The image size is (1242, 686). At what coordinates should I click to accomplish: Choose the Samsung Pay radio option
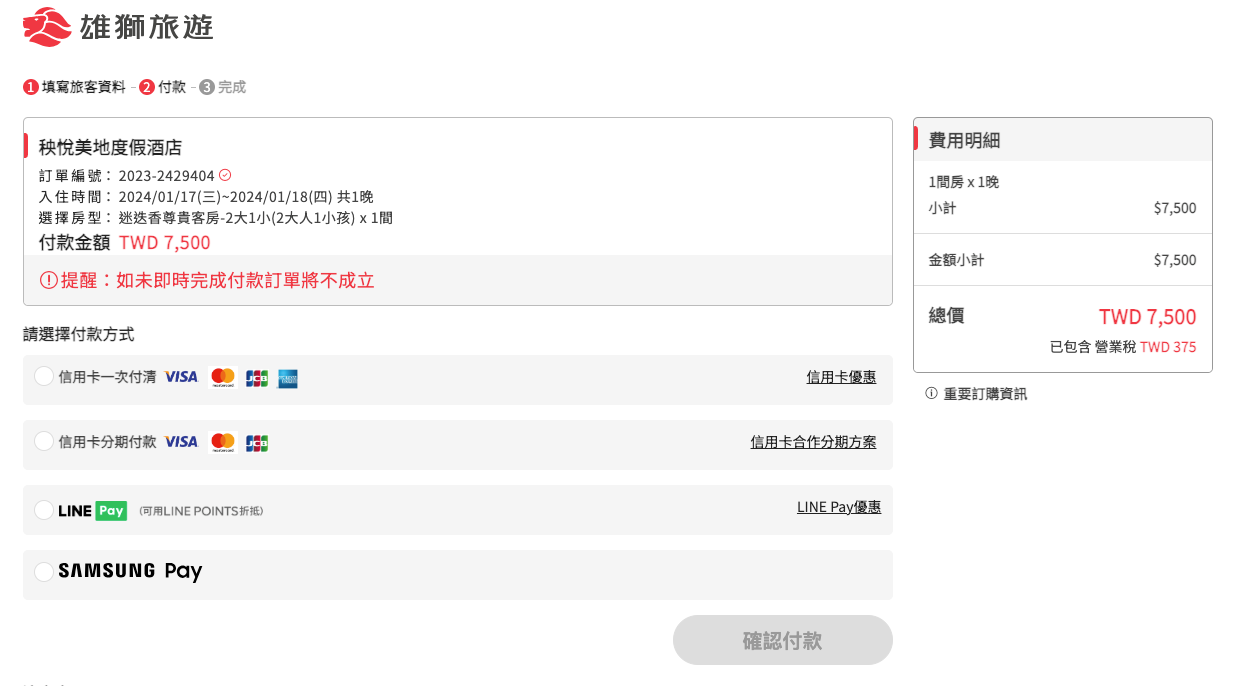44,572
